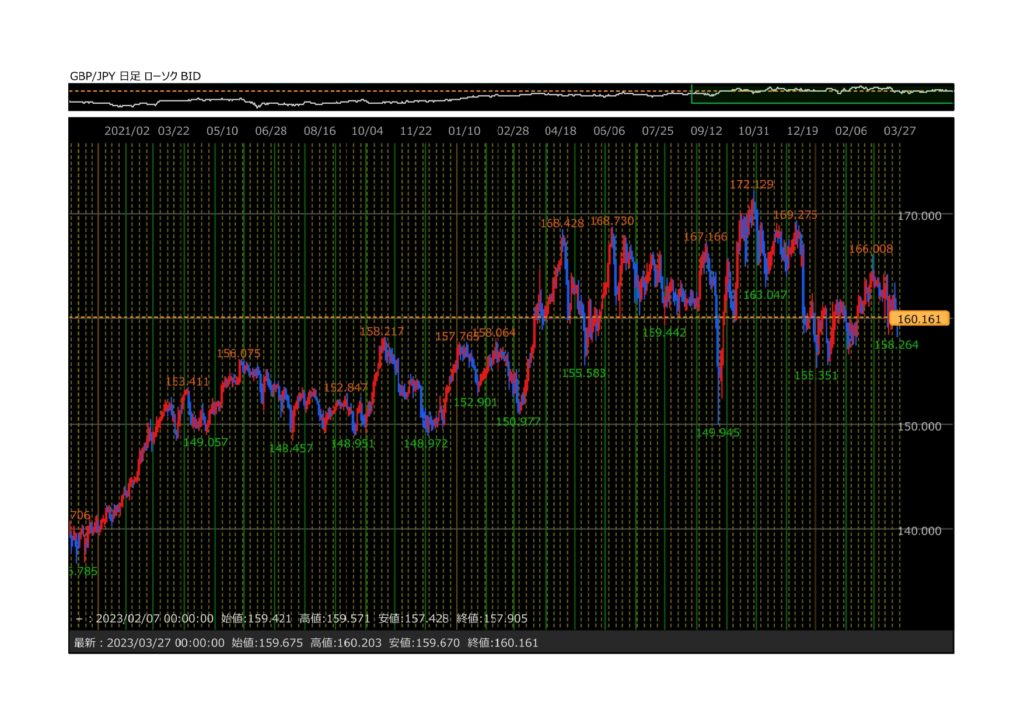Click the 155.351 low label

click(815, 375)
